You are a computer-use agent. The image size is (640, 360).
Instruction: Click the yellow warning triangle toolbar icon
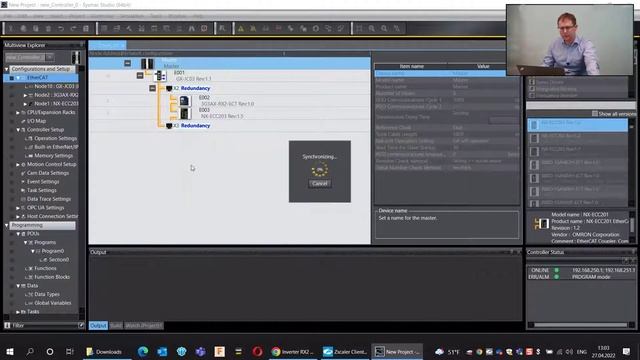[241, 29]
